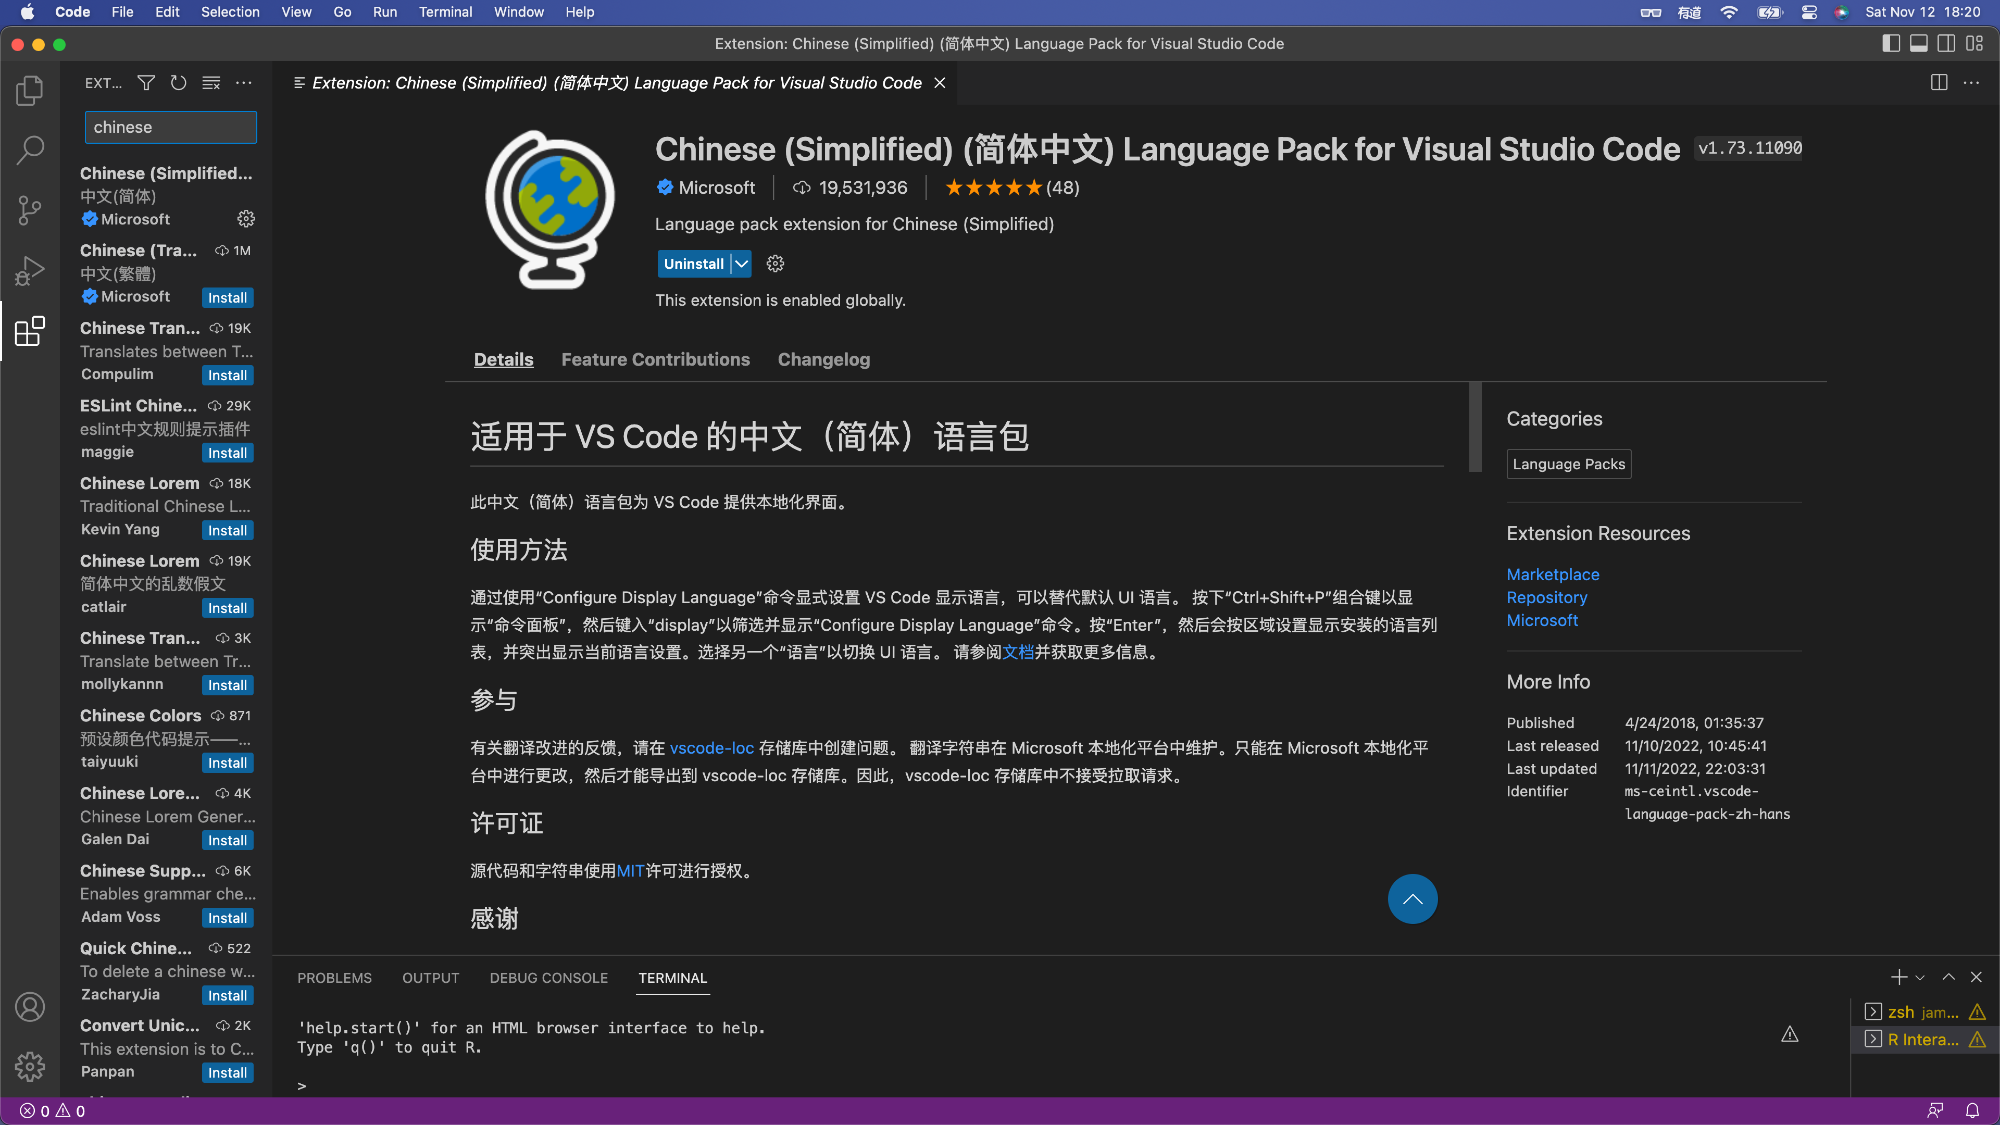Toggle the secondary side bar layout icon
The image size is (2000, 1125).
point(1946,43)
